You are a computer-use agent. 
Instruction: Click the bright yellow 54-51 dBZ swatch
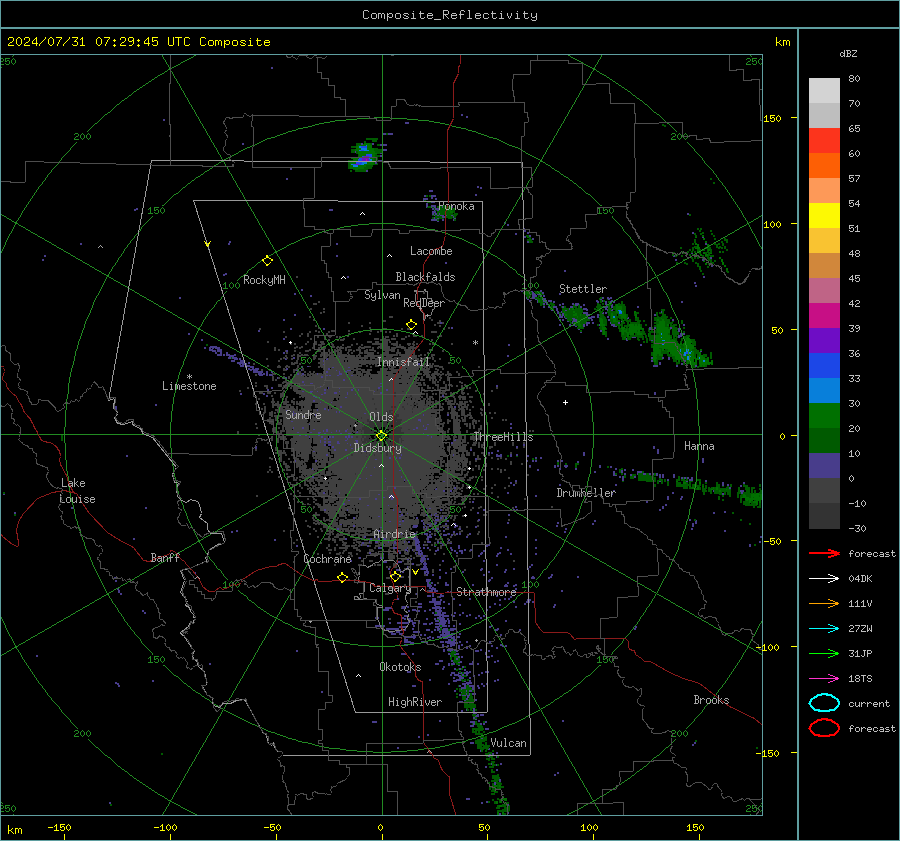[824, 216]
